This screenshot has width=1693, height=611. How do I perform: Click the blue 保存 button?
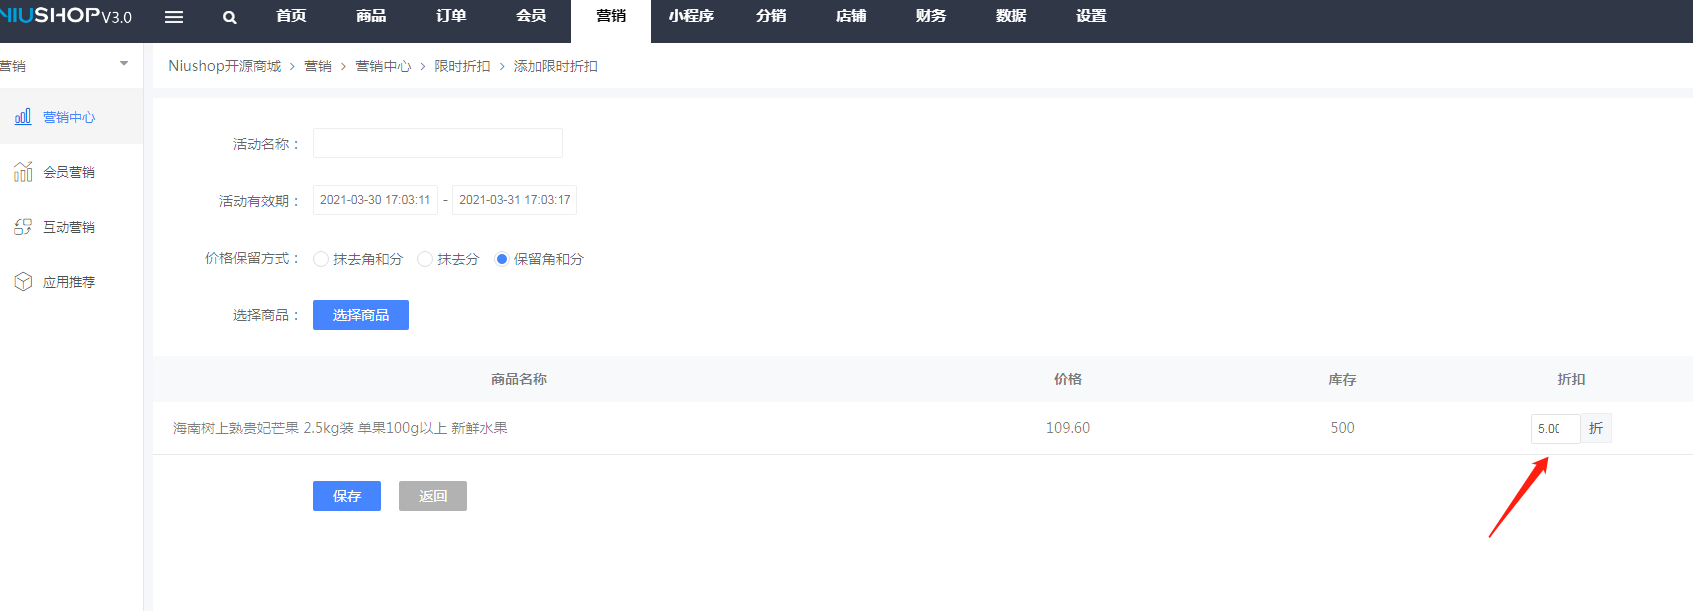[347, 496]
